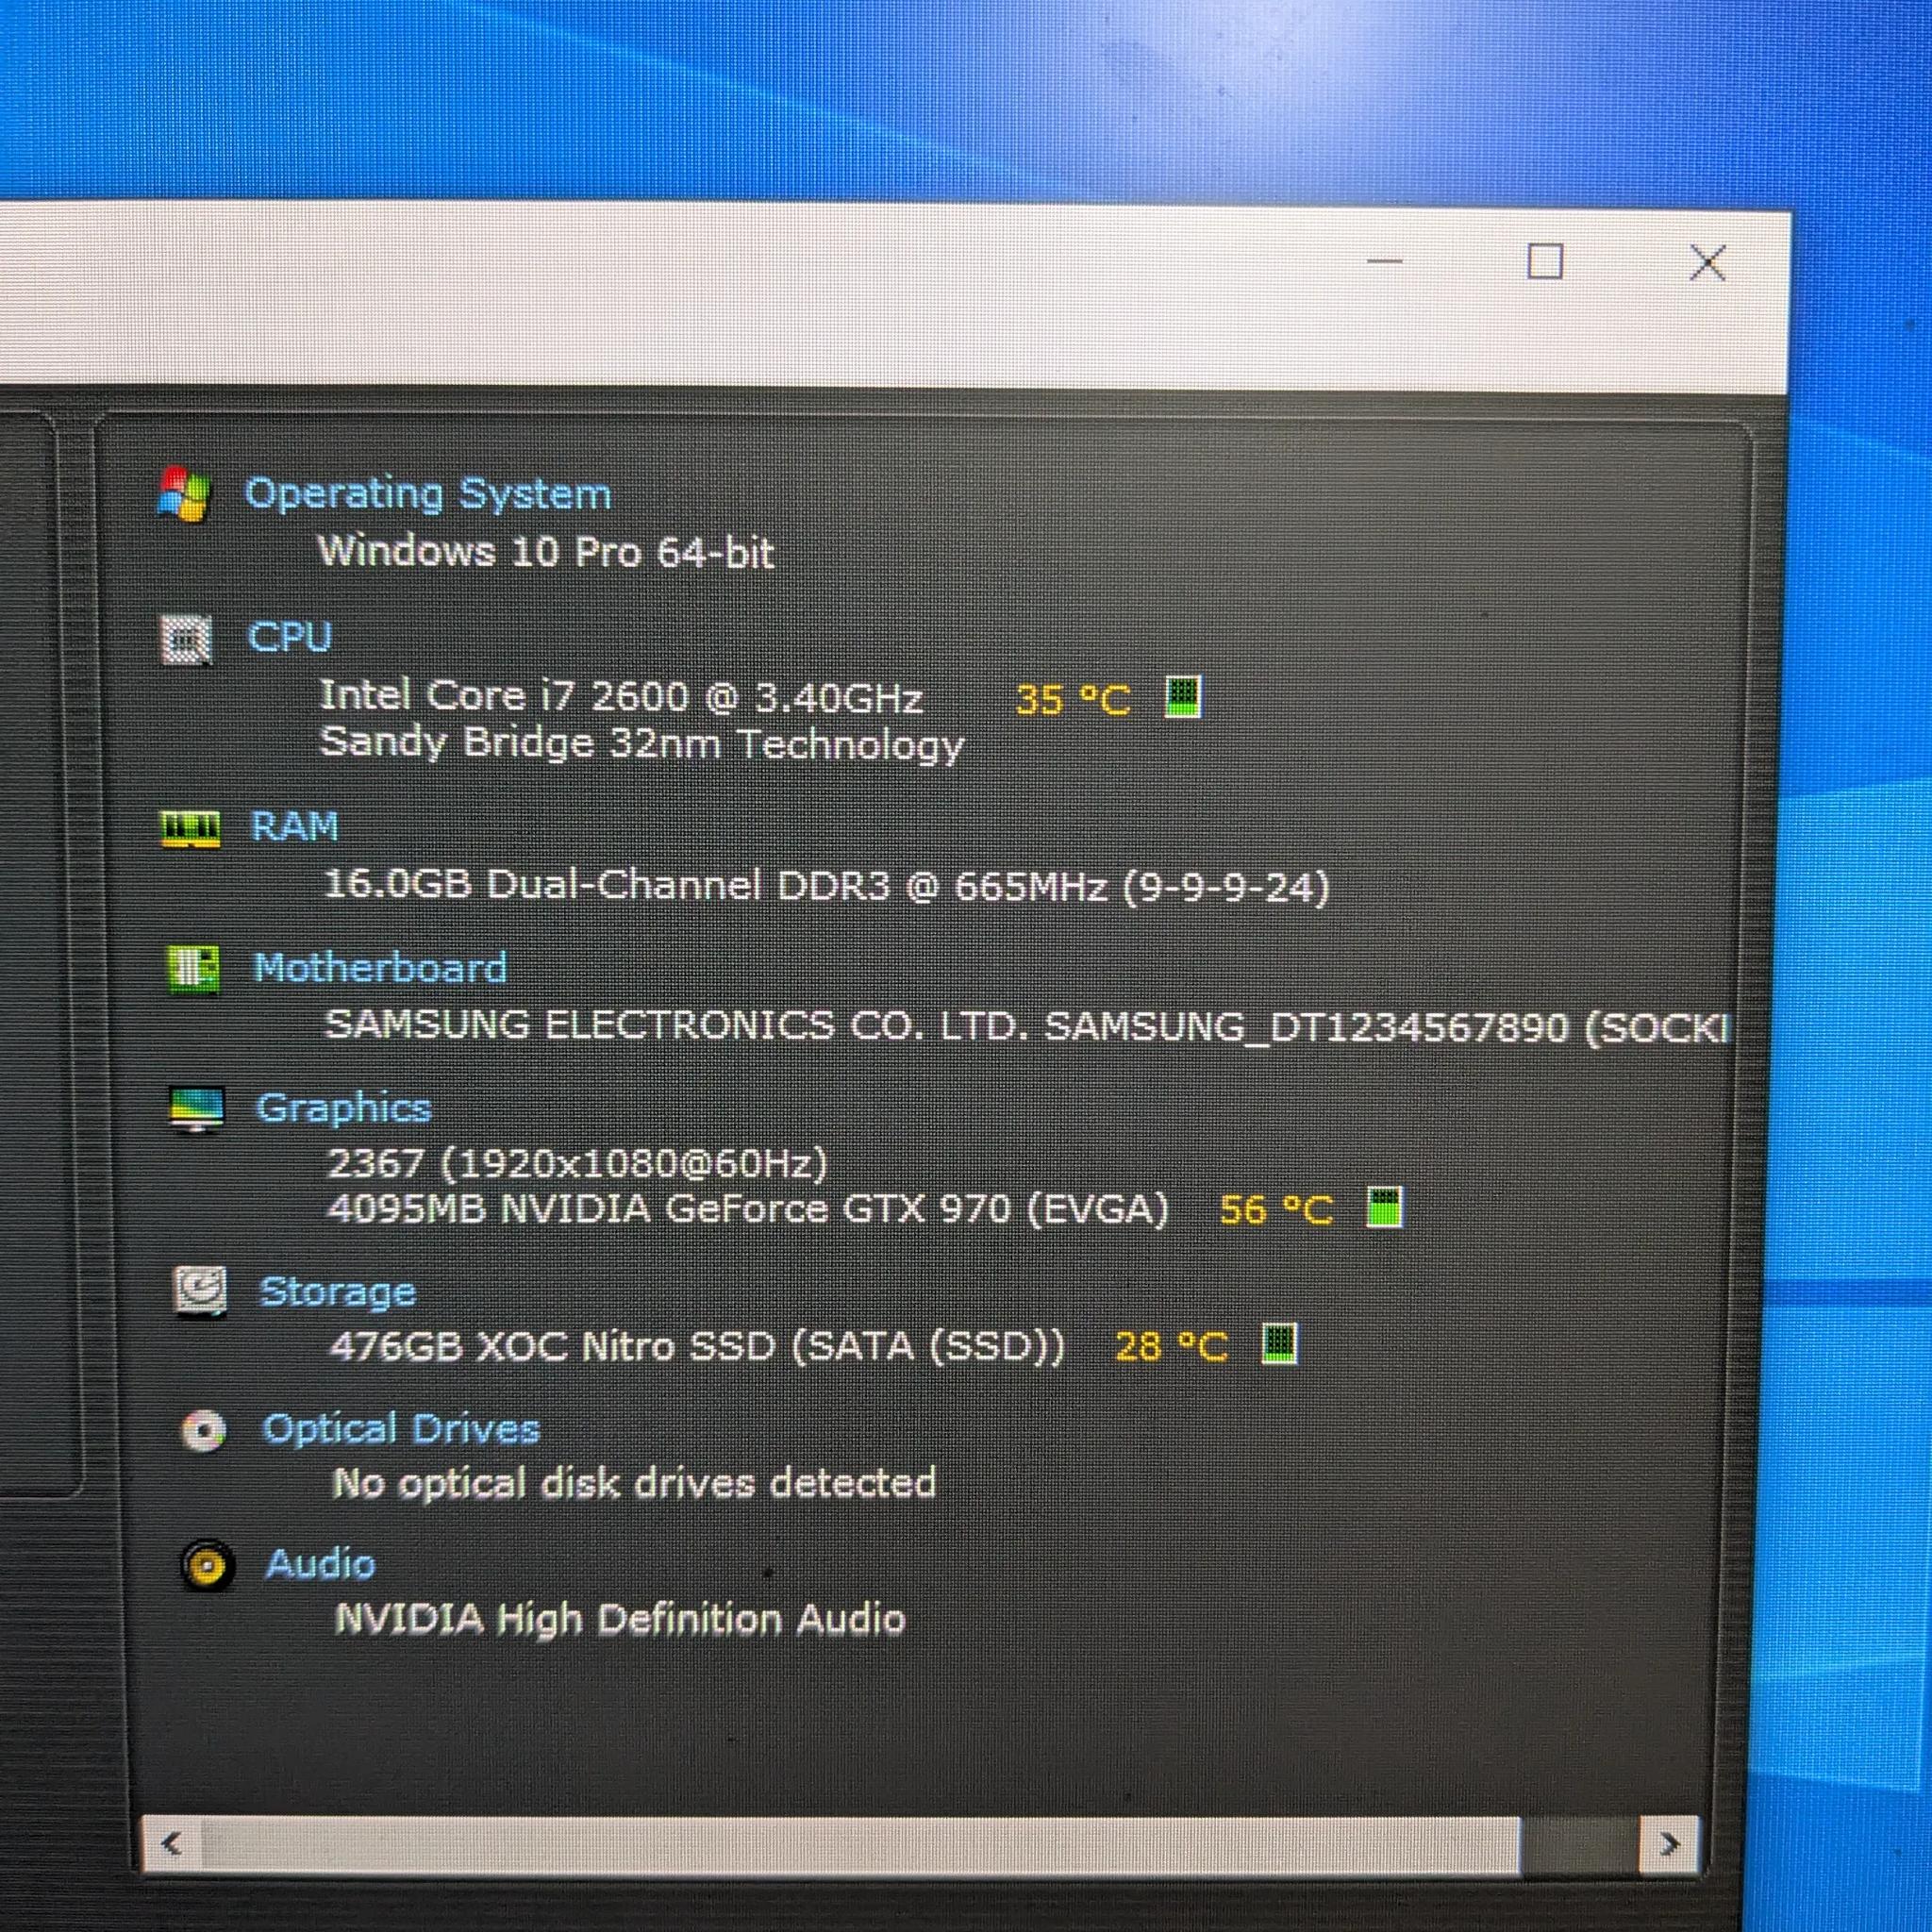Click the Storage hard drive icon

[x=200, y=1292]
